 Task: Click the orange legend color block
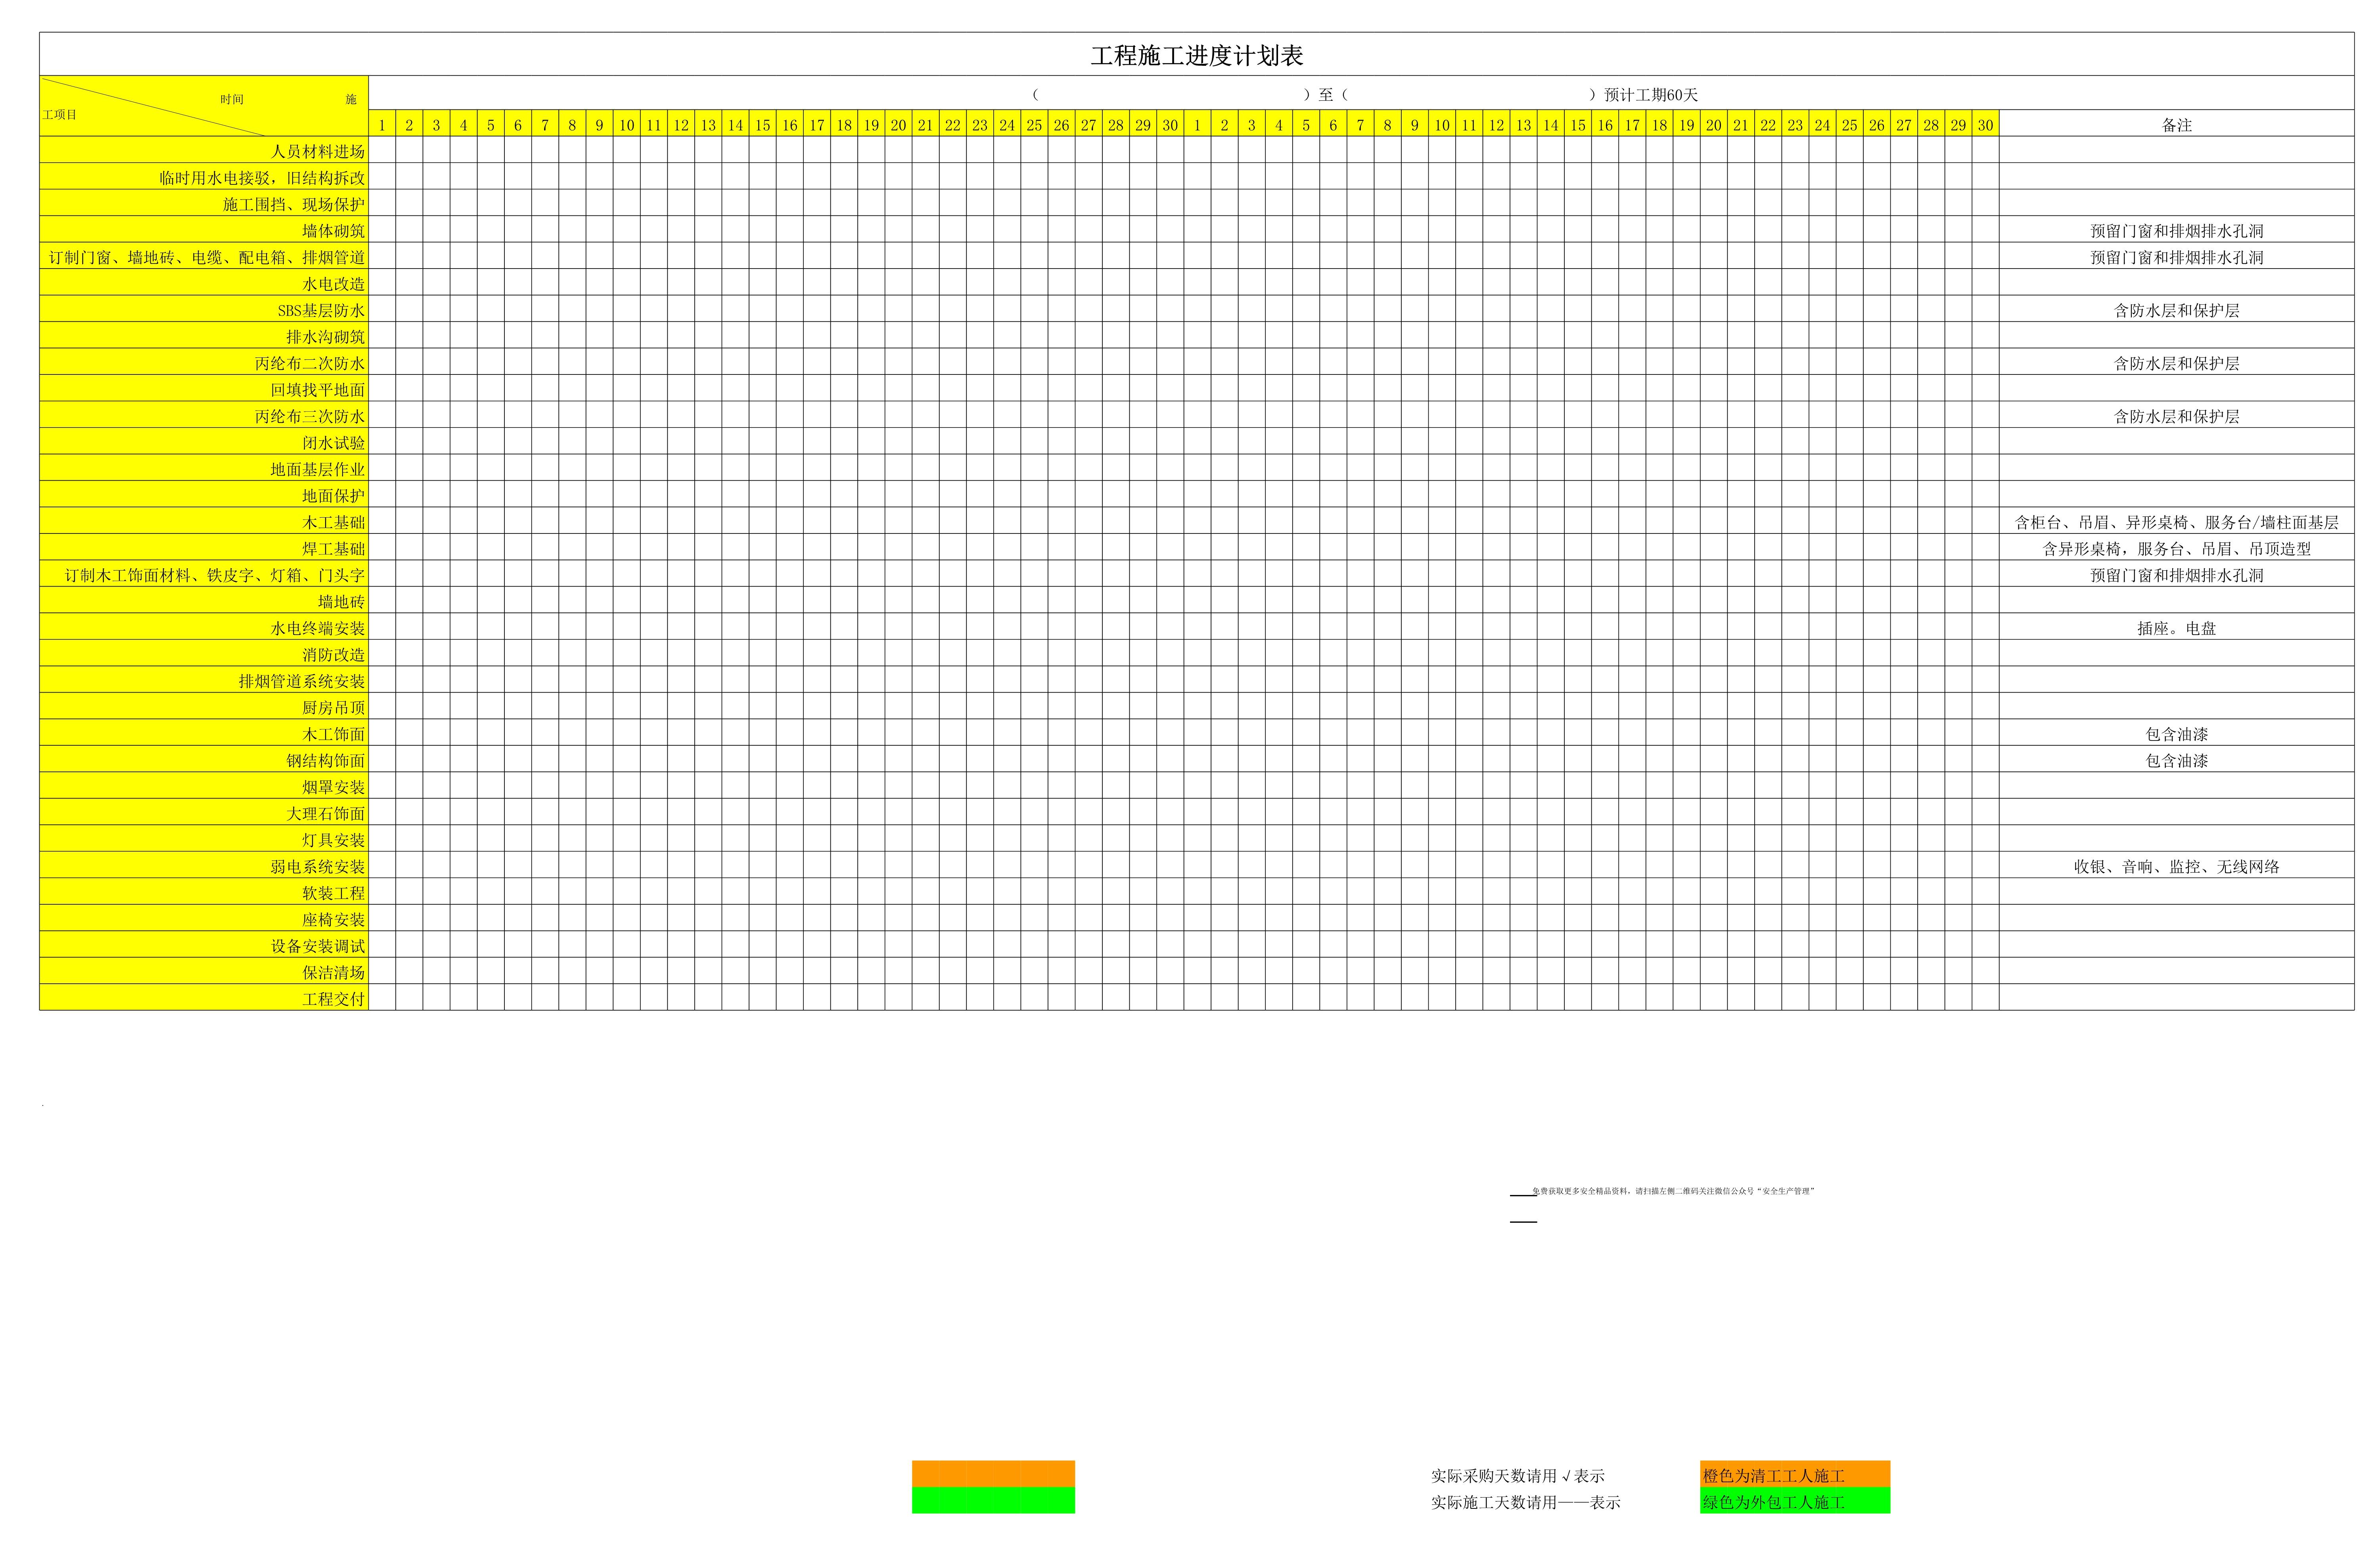tap(992, 1473)
